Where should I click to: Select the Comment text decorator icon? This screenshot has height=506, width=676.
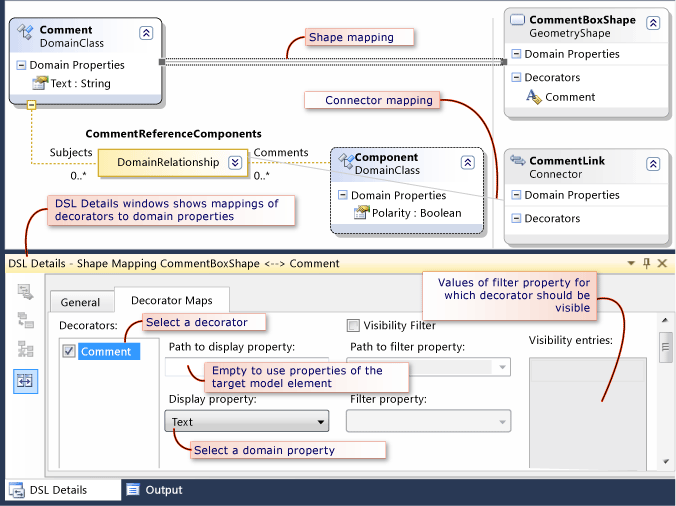[534, 97]
